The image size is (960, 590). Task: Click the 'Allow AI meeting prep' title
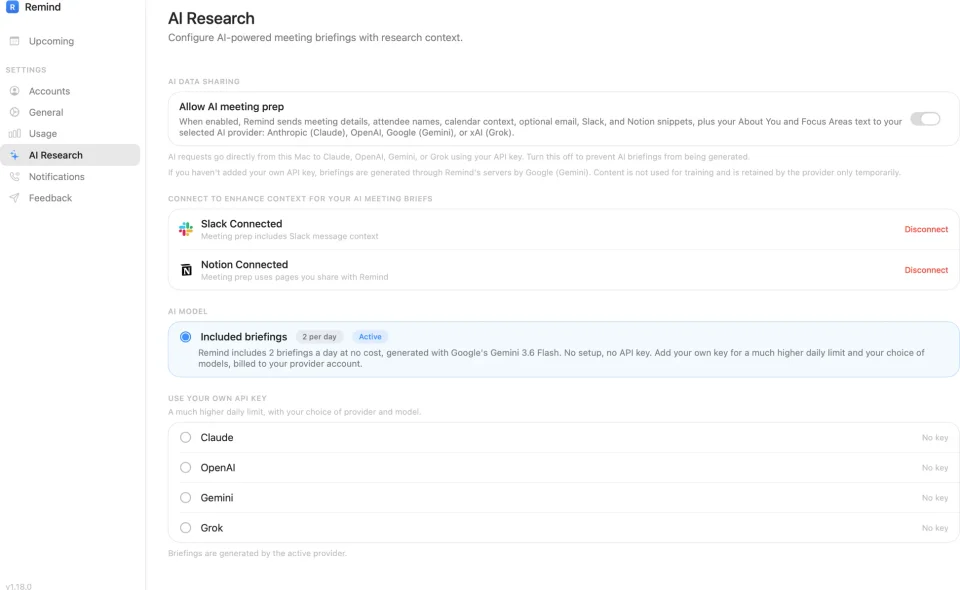pyautogui.click(x=231, y=106)
